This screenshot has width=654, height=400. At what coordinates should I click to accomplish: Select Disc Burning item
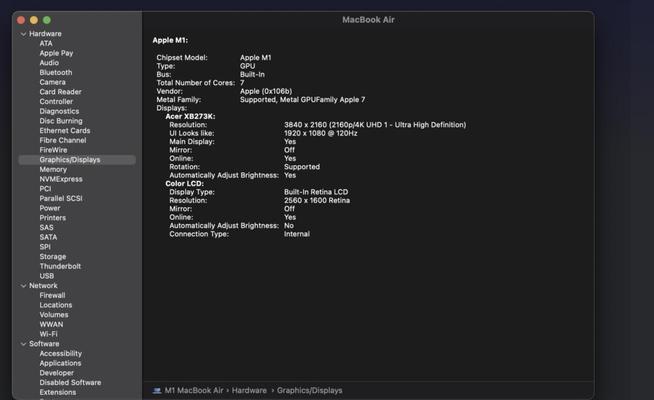click(x=61, y=121)
